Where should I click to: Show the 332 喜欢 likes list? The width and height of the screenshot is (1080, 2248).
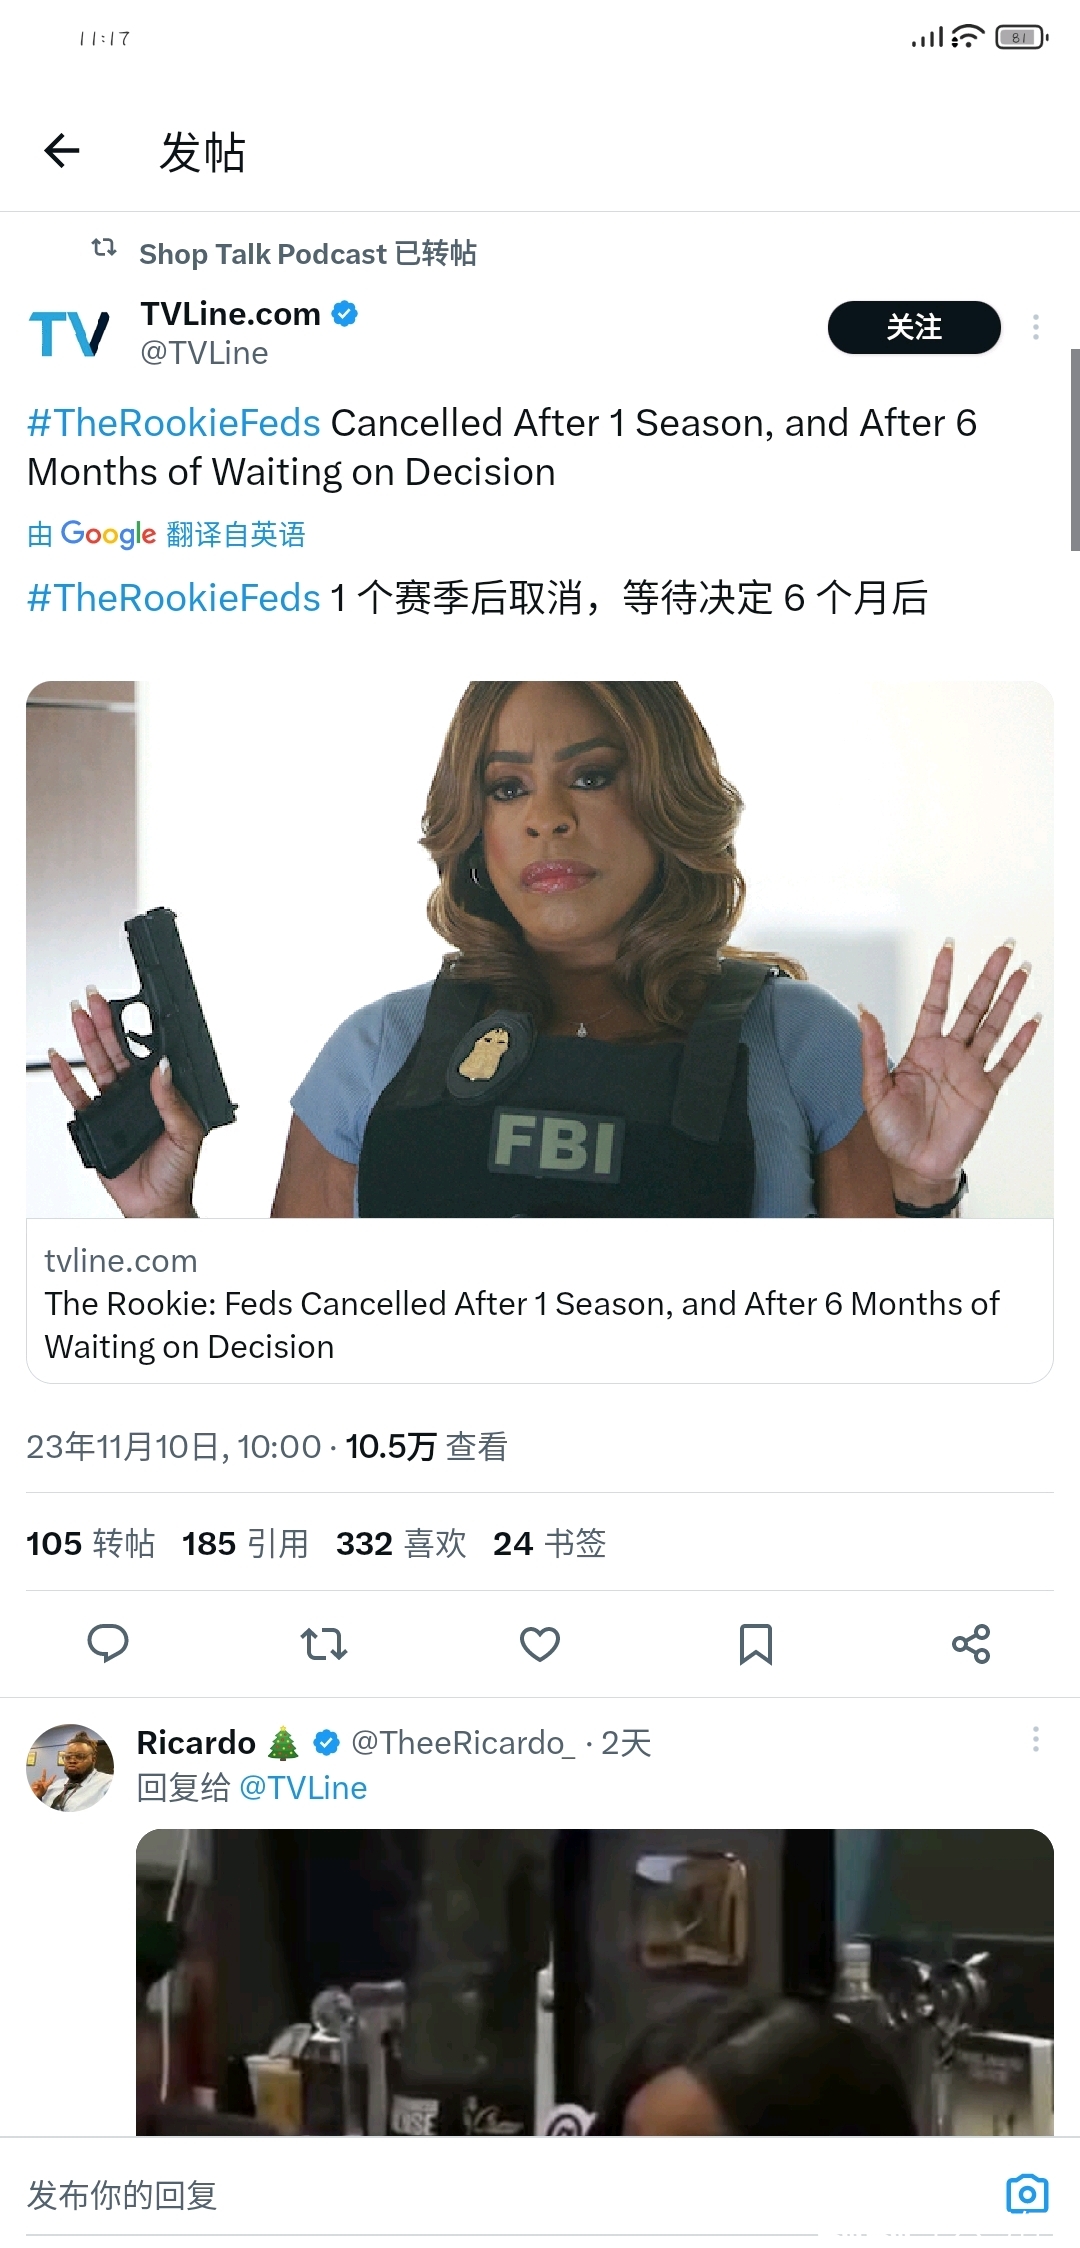[401, 1543]
